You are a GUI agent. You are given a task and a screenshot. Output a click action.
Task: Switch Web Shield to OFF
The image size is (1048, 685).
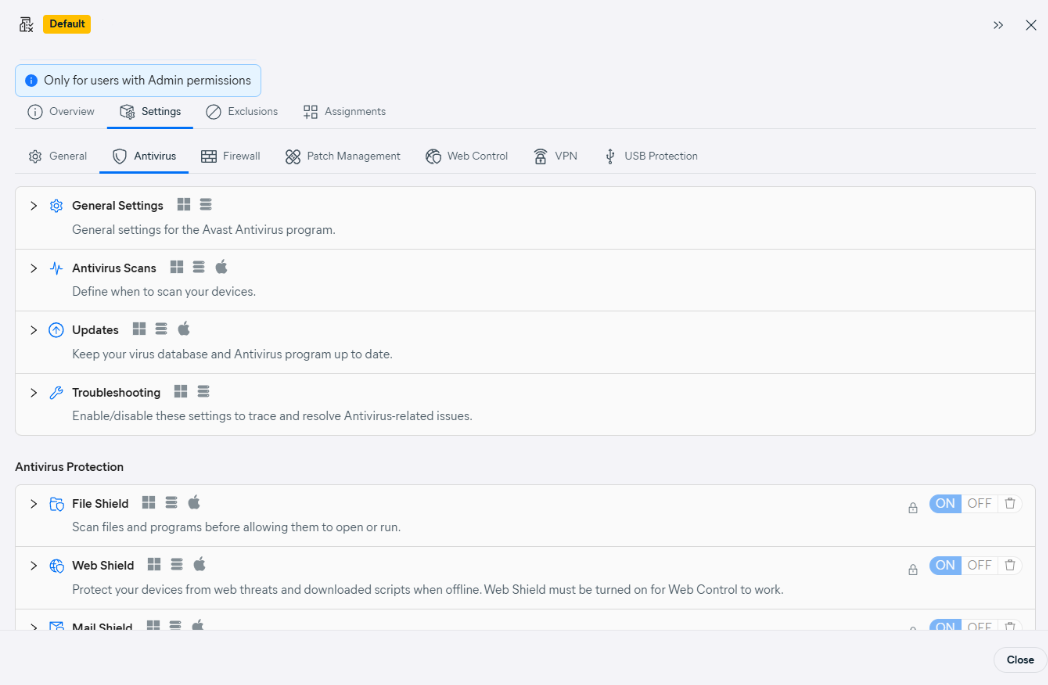pos(979,566)
